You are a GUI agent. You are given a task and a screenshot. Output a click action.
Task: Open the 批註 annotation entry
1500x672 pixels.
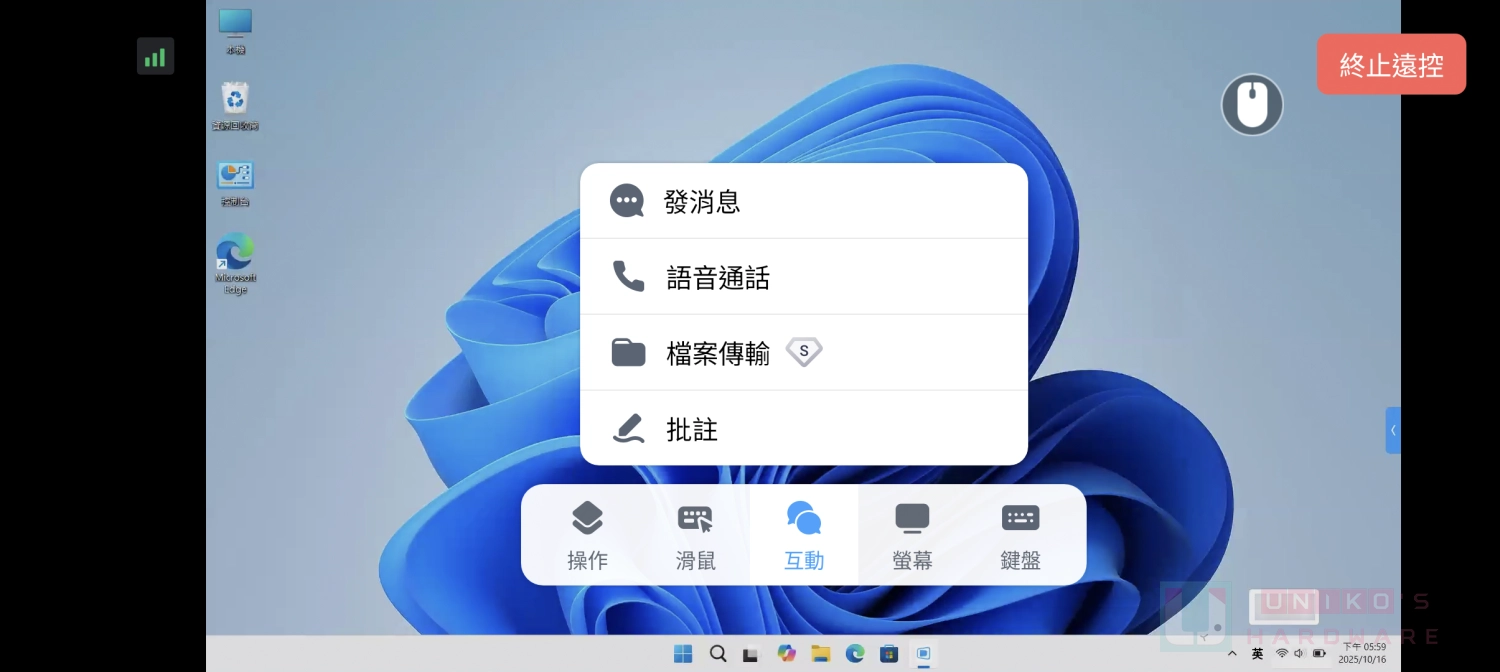(x=691, y=429)
